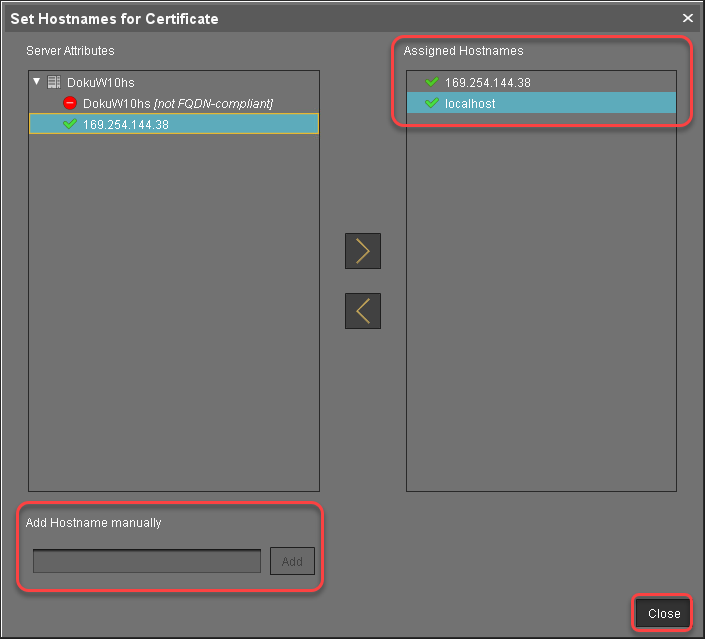This screenshot has height=639, width=705.
Task: Select the DokuW10hs root server entry
Action: tap(100, 83)
